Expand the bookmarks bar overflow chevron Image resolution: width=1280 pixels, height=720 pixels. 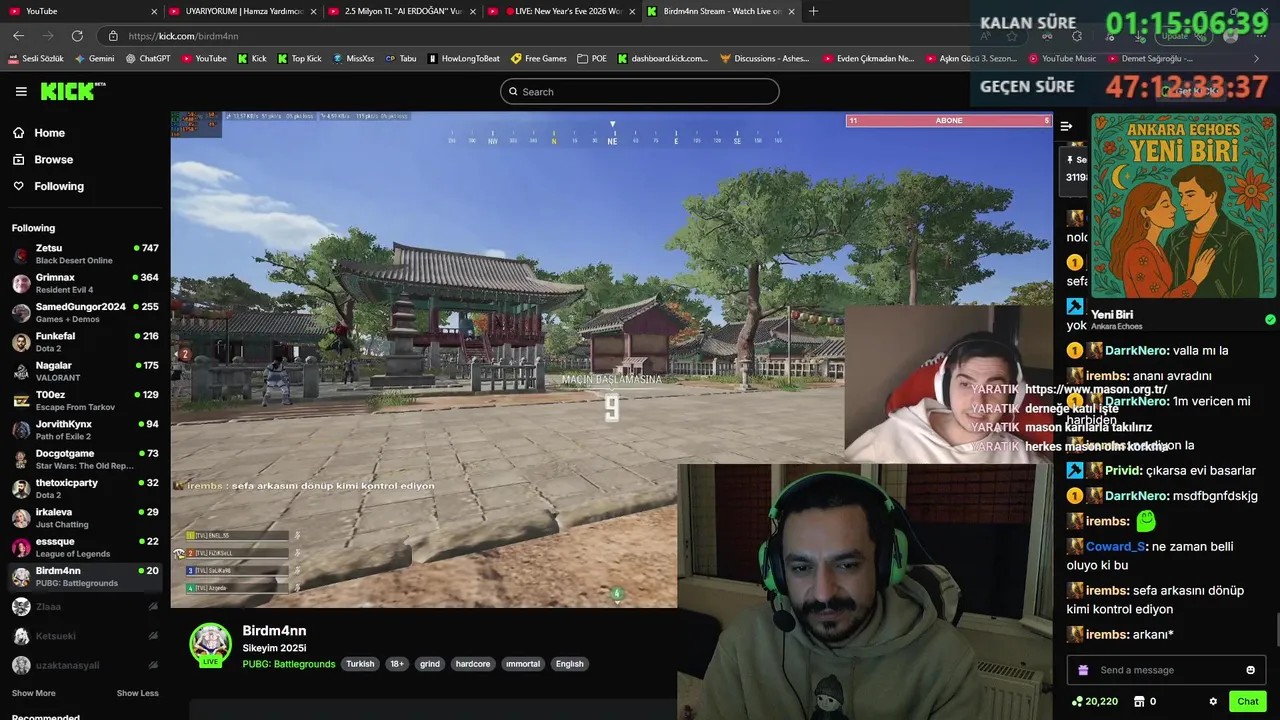(1257, 59)
